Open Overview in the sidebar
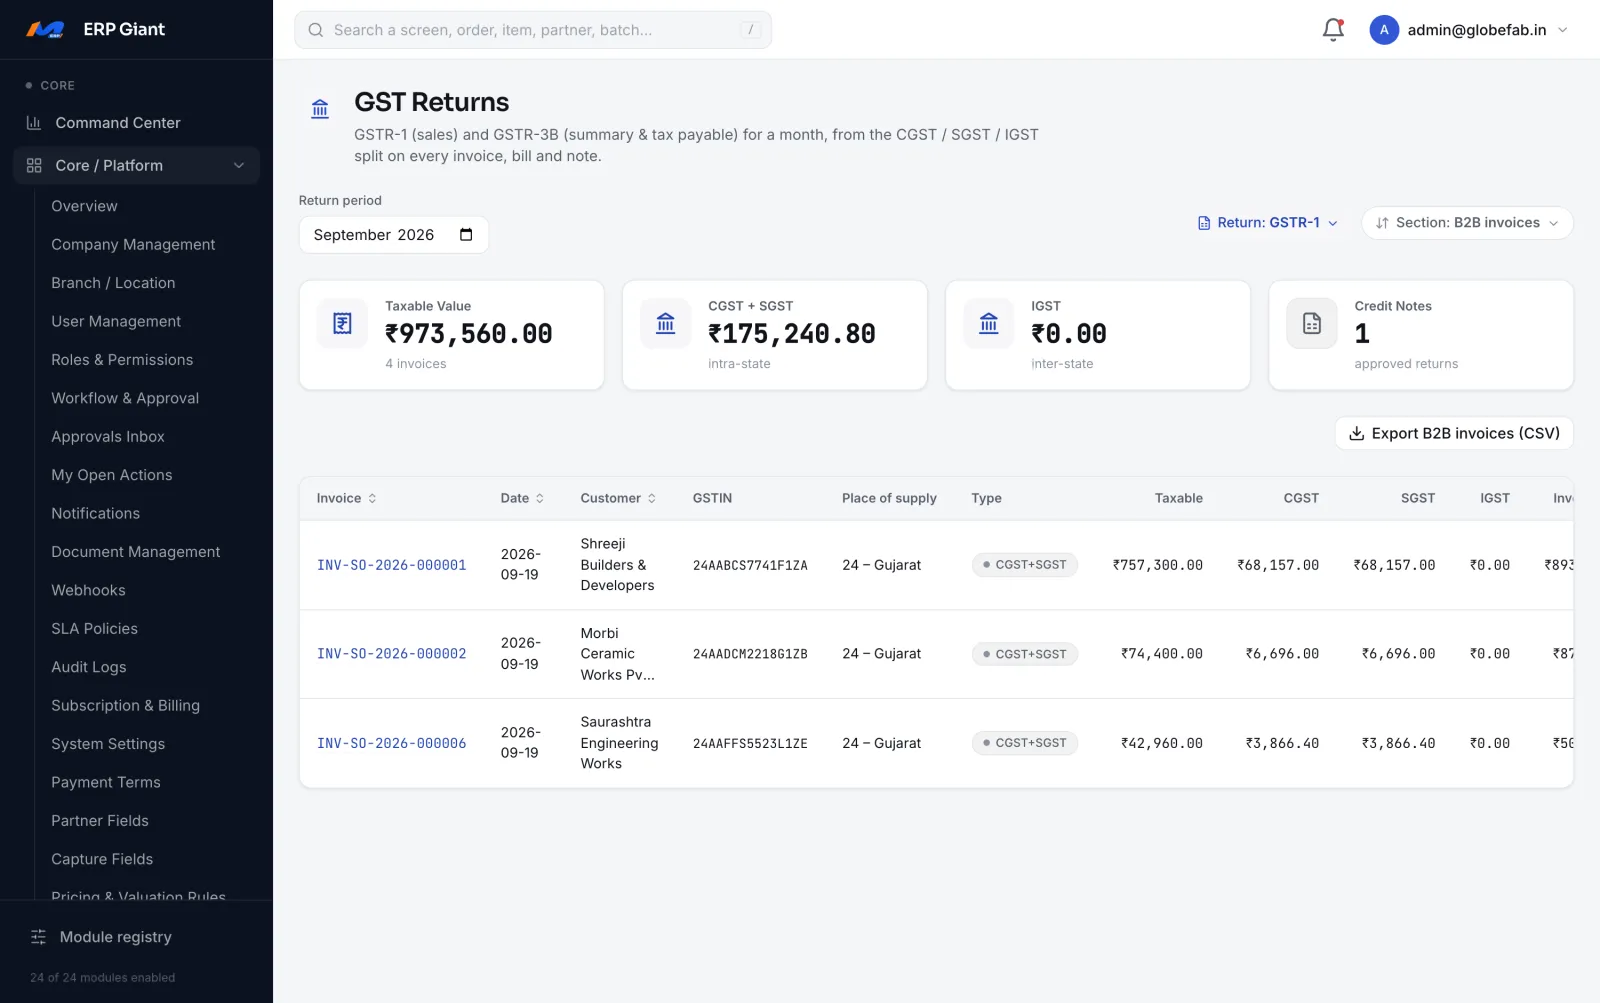 pyautogui.click(x=85, y=206)
